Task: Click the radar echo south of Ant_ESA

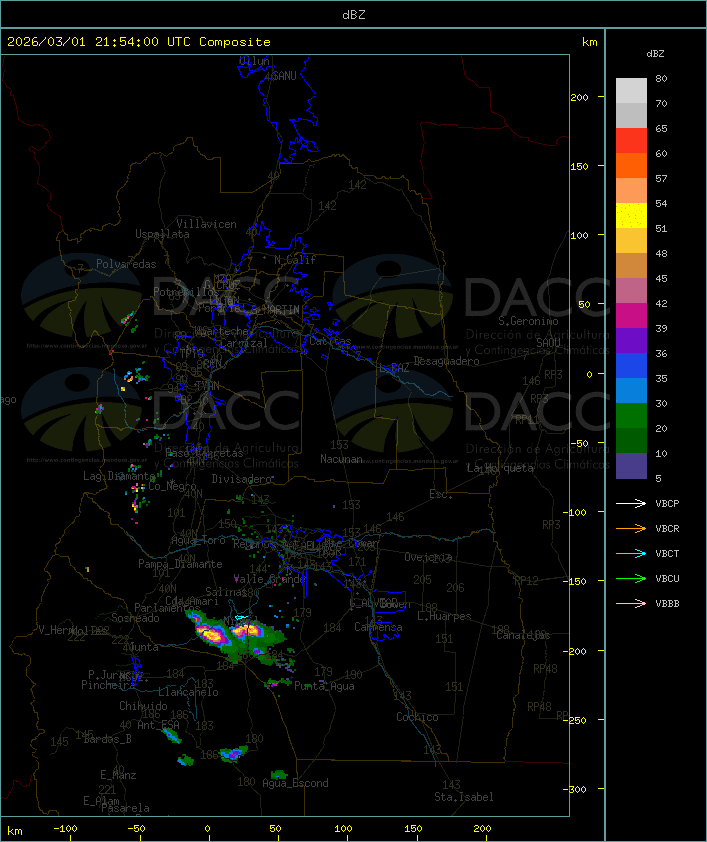Action: 172,736
